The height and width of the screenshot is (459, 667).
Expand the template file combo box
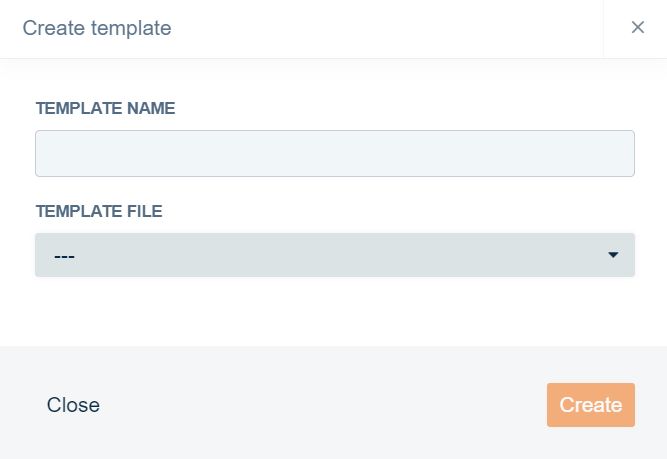click(334, 255)
